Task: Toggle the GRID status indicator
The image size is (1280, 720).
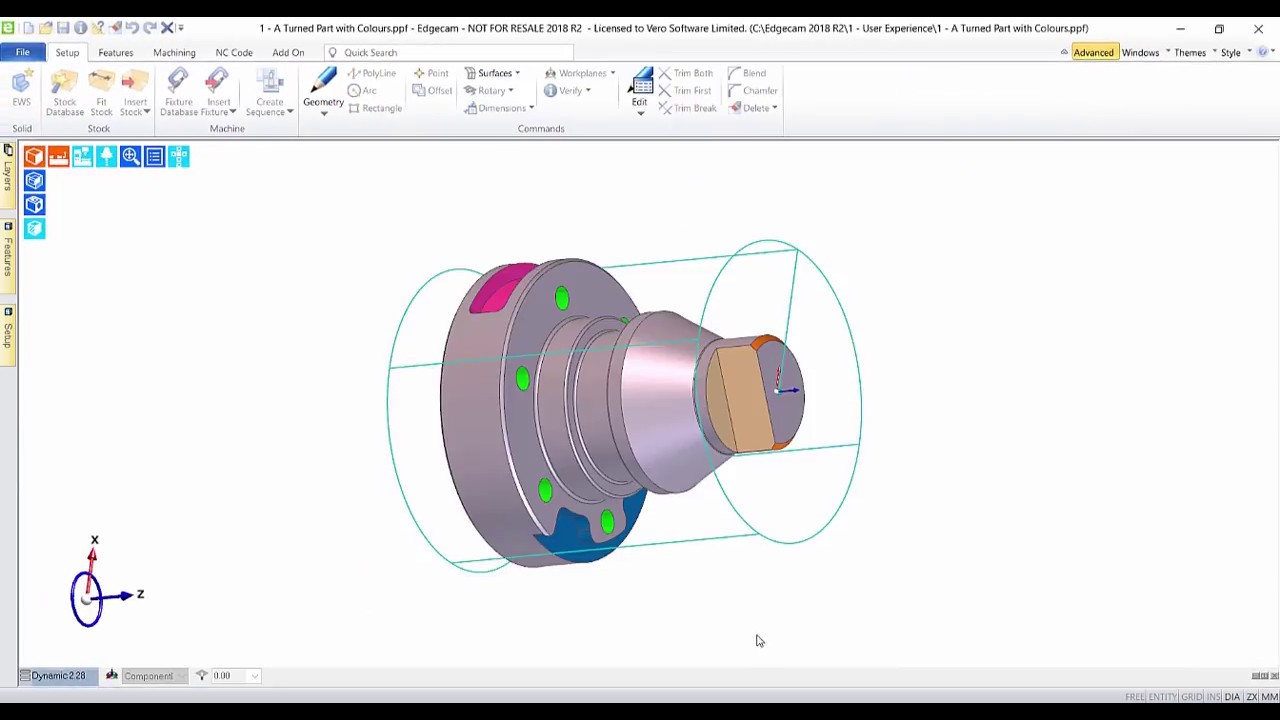Action: pyautogui.click(x=1192, y=697)
